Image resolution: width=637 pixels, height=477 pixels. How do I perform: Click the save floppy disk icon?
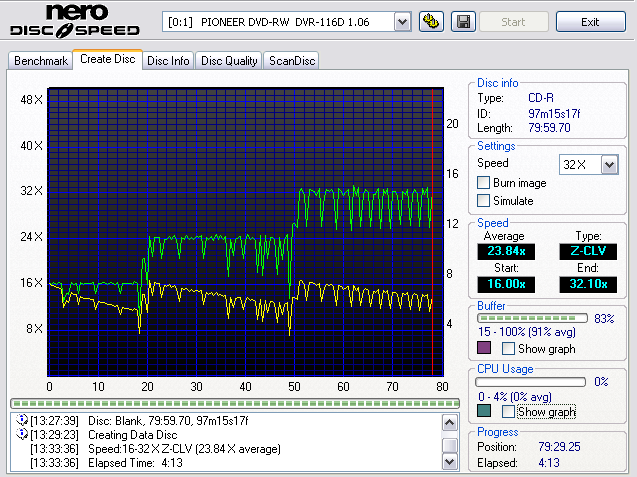463,22
